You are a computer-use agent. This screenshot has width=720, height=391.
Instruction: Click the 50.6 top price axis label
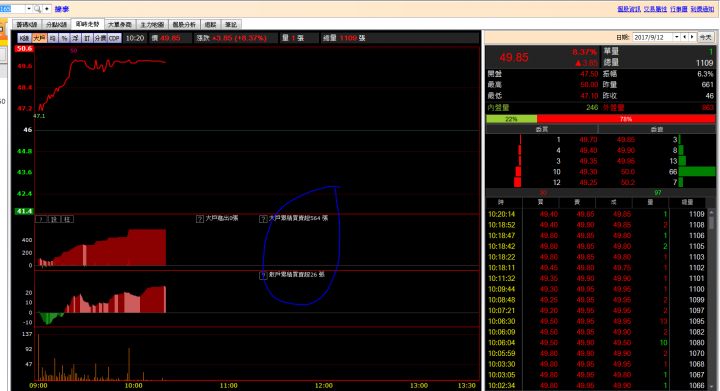[x=24, y=49]
